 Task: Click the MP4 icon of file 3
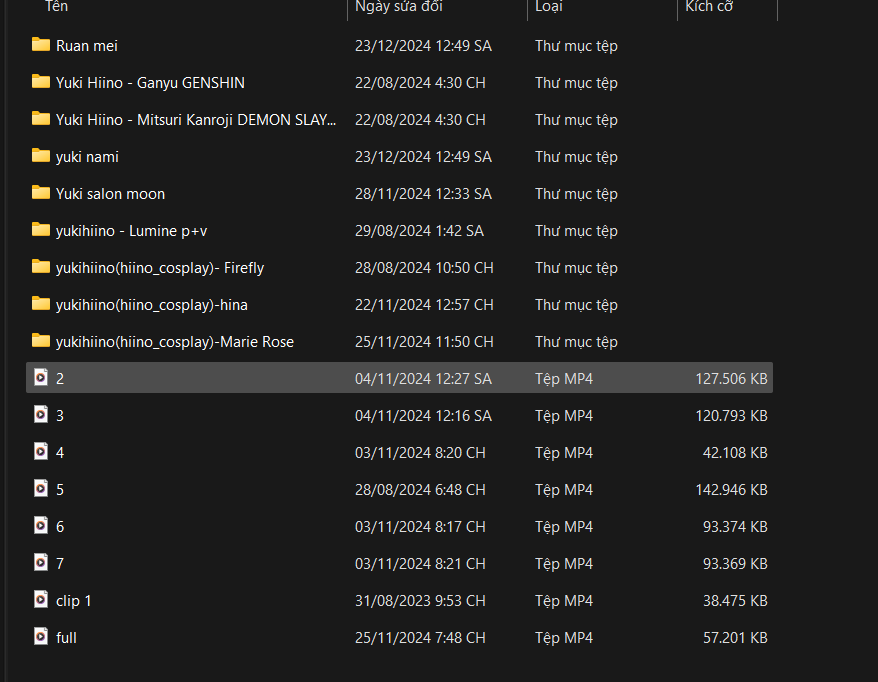[41, 415]
